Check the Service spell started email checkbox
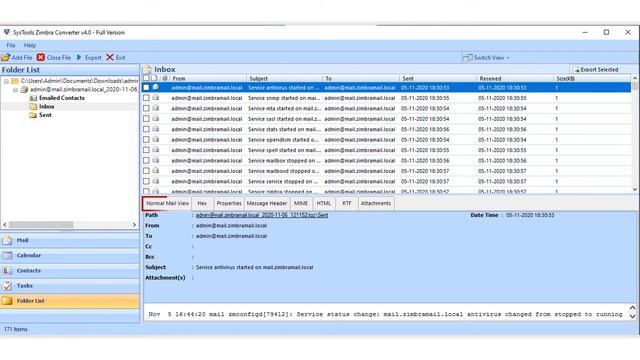Screen dimensions: 640x360 [x=146, y=150]
